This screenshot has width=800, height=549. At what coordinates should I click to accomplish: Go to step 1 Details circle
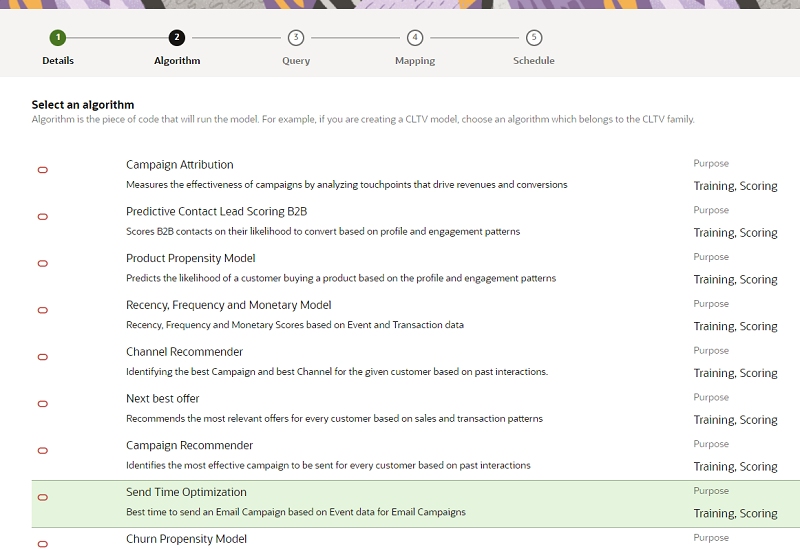pyautogui.click(x=58, y=38)
